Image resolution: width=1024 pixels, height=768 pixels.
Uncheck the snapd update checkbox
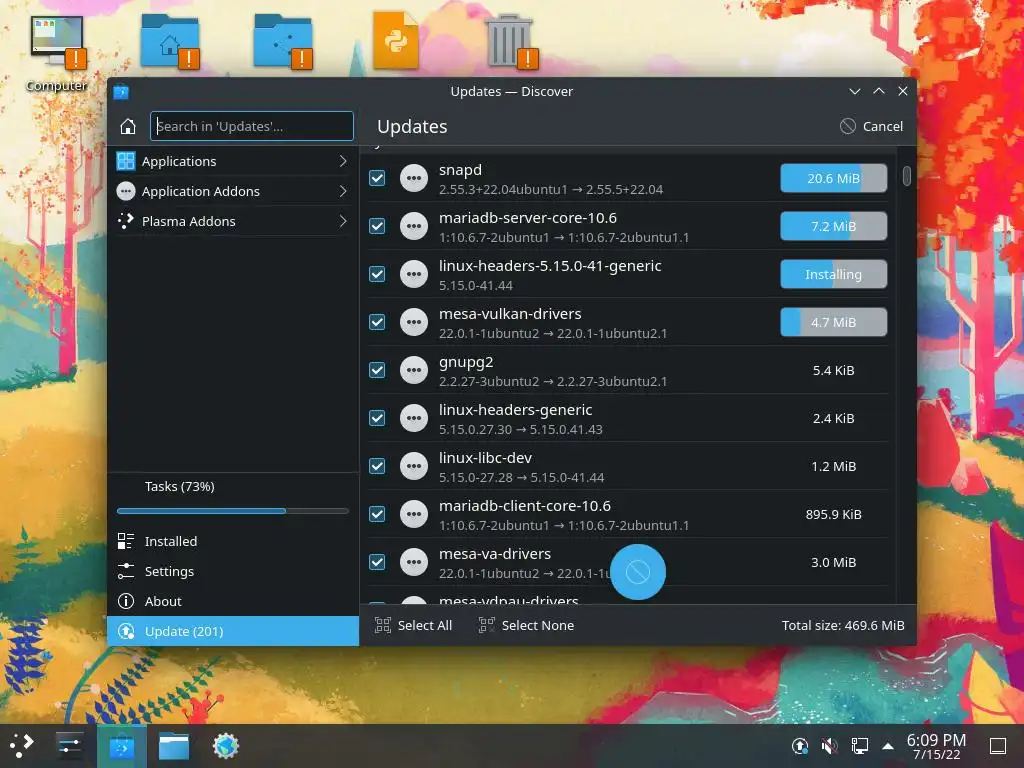click(x=377, y=178)
